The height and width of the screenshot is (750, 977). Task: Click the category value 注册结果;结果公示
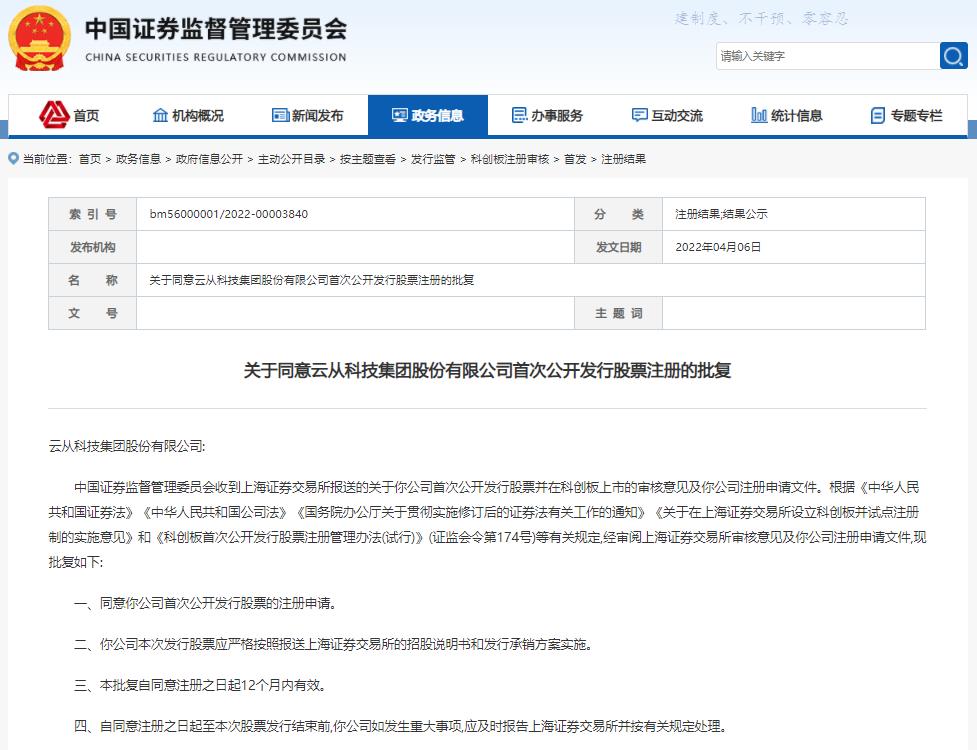[722, 214]
